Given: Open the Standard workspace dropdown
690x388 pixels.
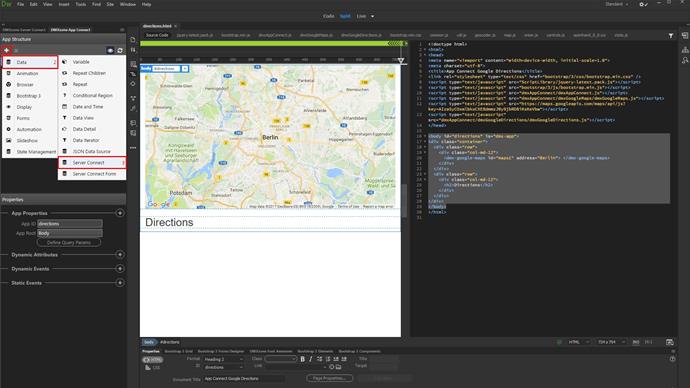Looking at the screenshot, I should (616, 4).
